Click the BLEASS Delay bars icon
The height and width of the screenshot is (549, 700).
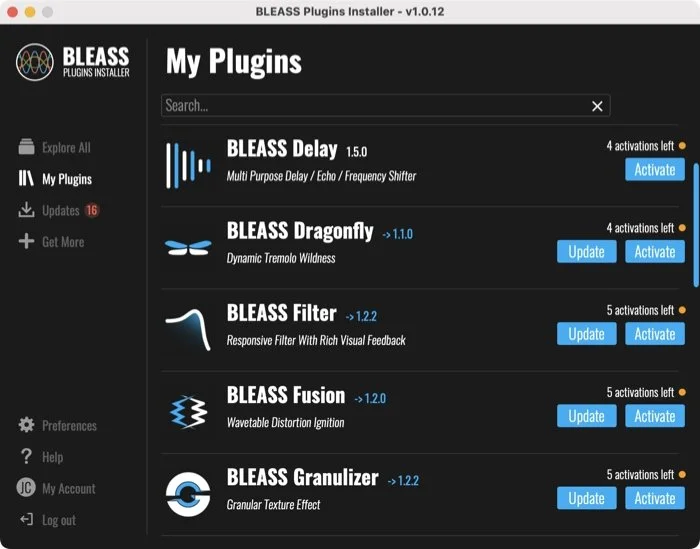point(188,166)
